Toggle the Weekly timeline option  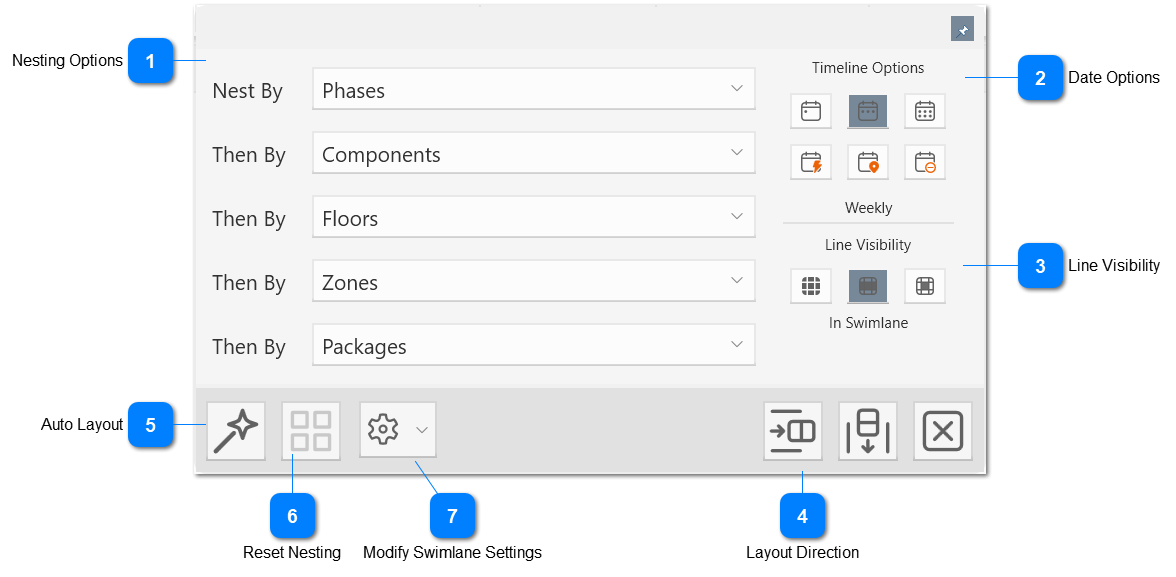tap(867, 111)
